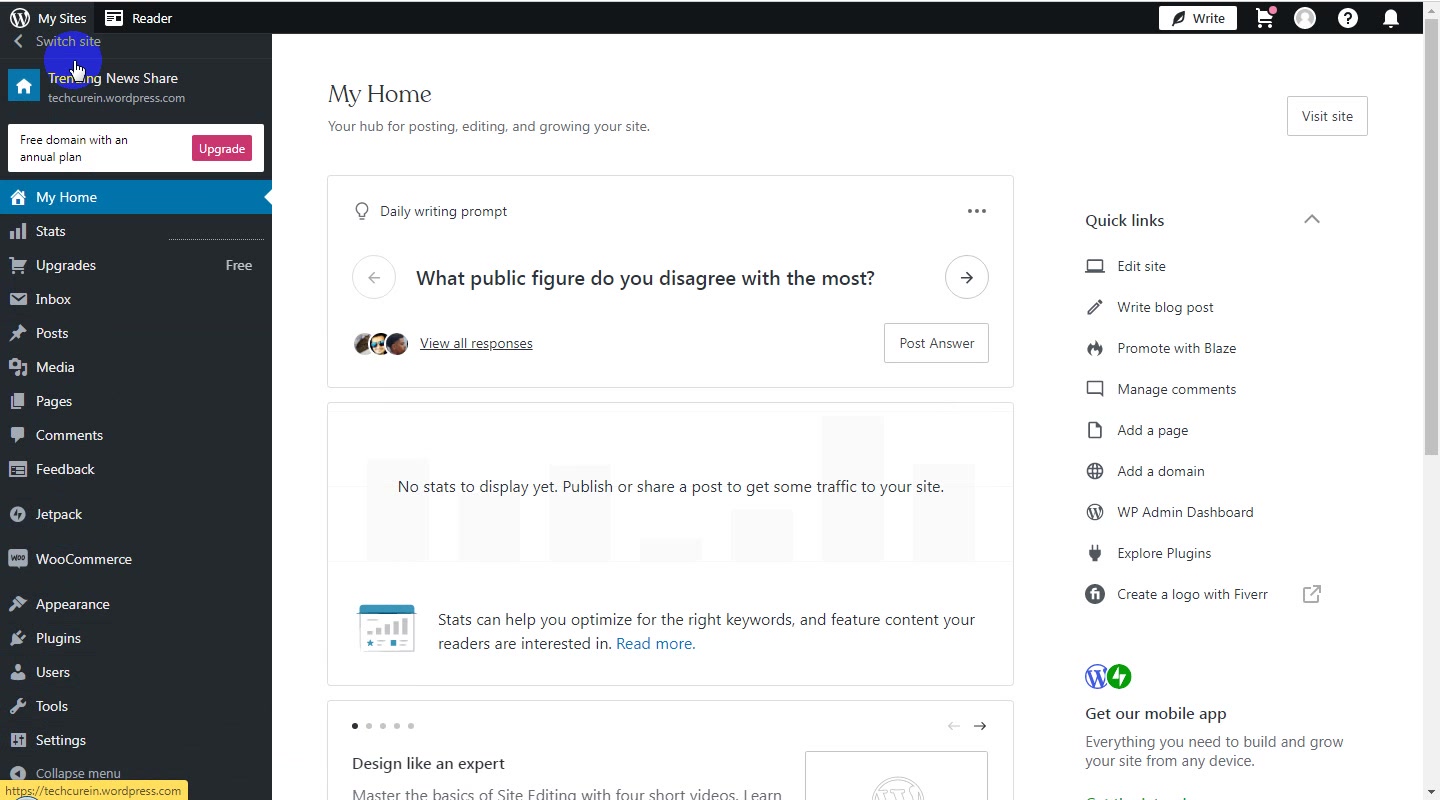
Task: Open the notifications bell icon
Action: [x=1391, y=18]
